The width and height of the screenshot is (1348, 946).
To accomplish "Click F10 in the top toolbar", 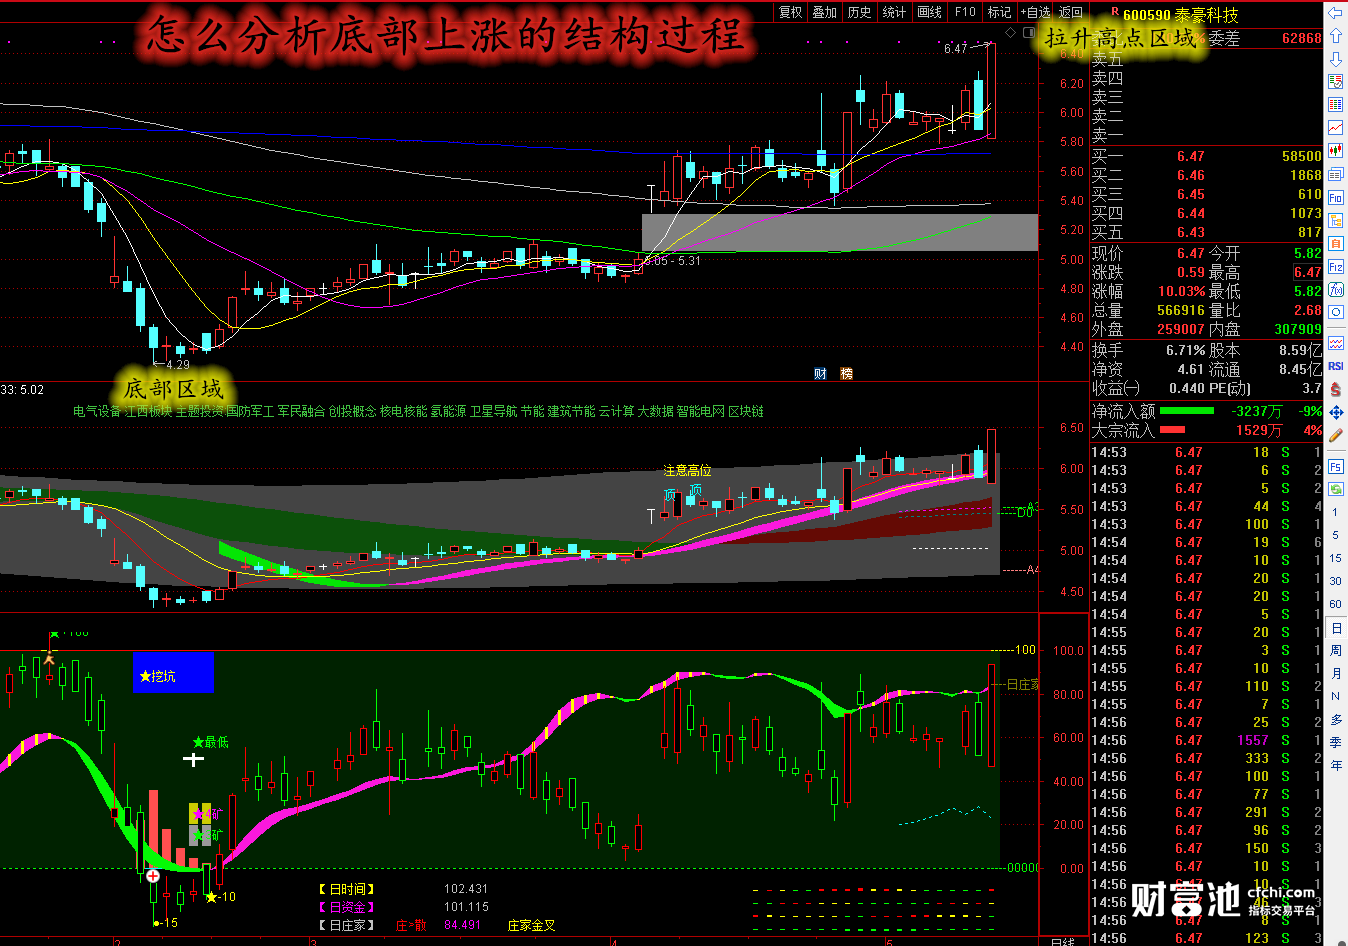I will point(965,12).
